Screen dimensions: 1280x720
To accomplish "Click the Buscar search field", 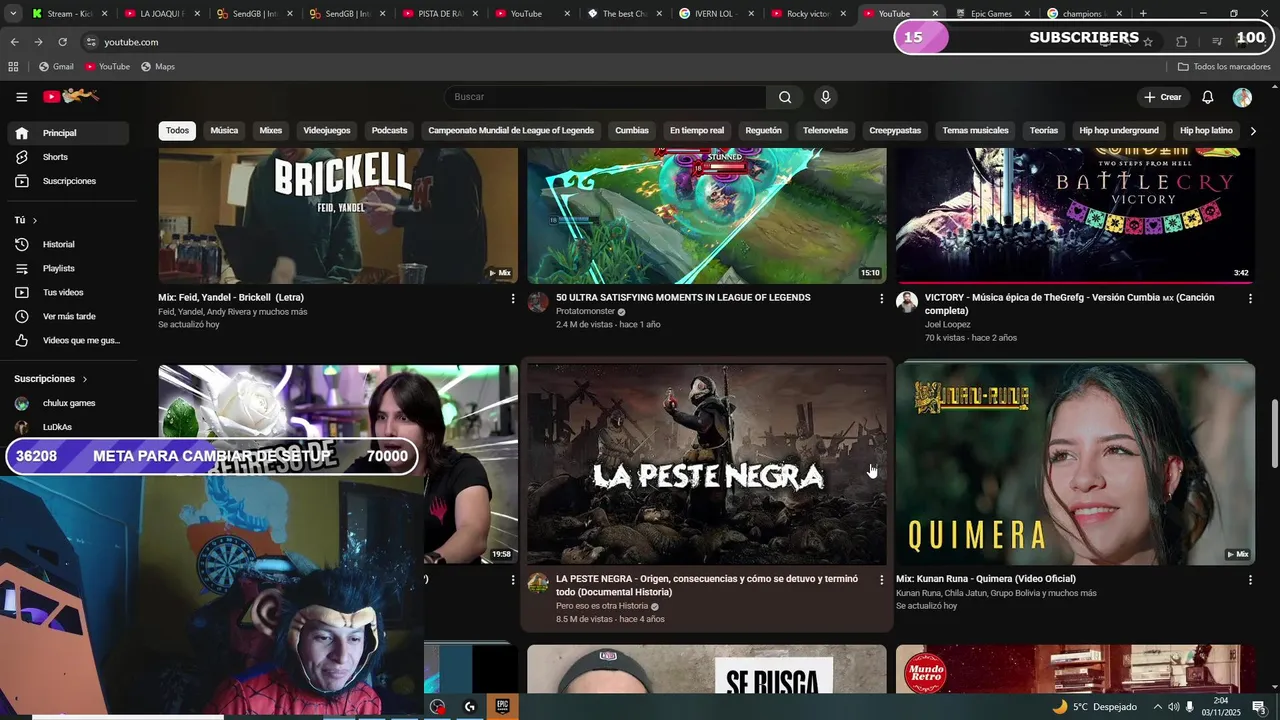I will point(605,97).
